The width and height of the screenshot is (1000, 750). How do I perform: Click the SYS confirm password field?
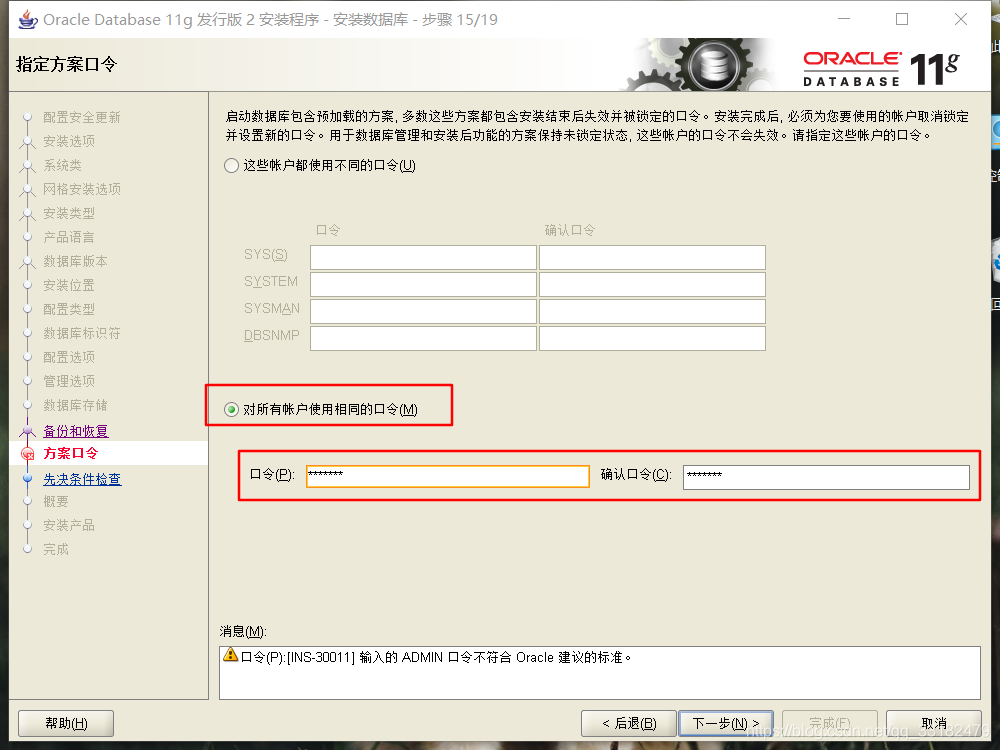(x=652, y=258)
